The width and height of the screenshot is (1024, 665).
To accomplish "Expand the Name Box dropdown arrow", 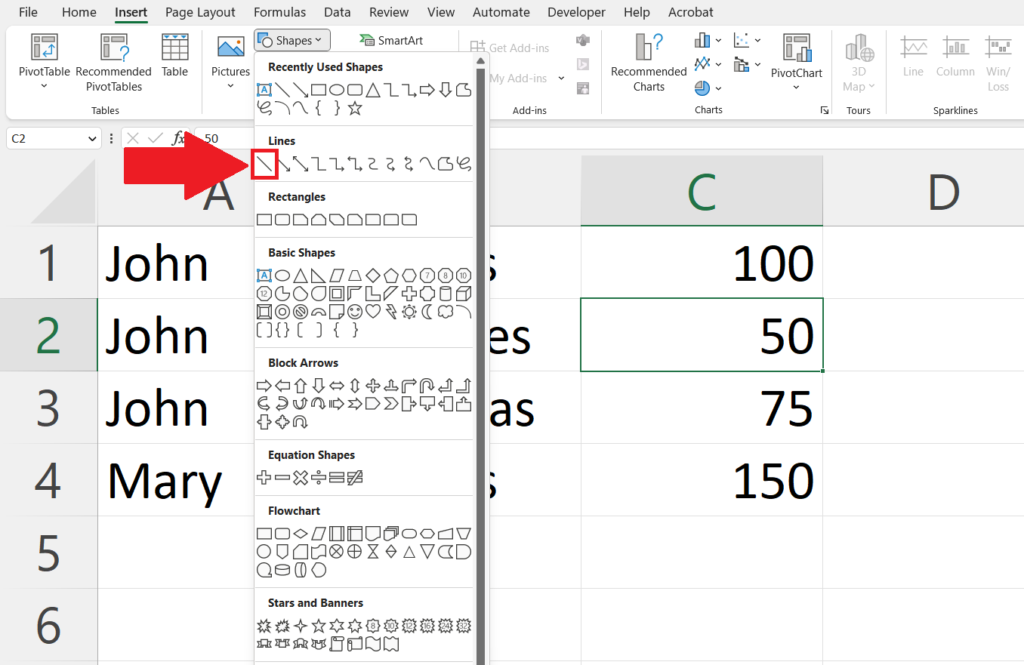I will (x=92, y=138).
